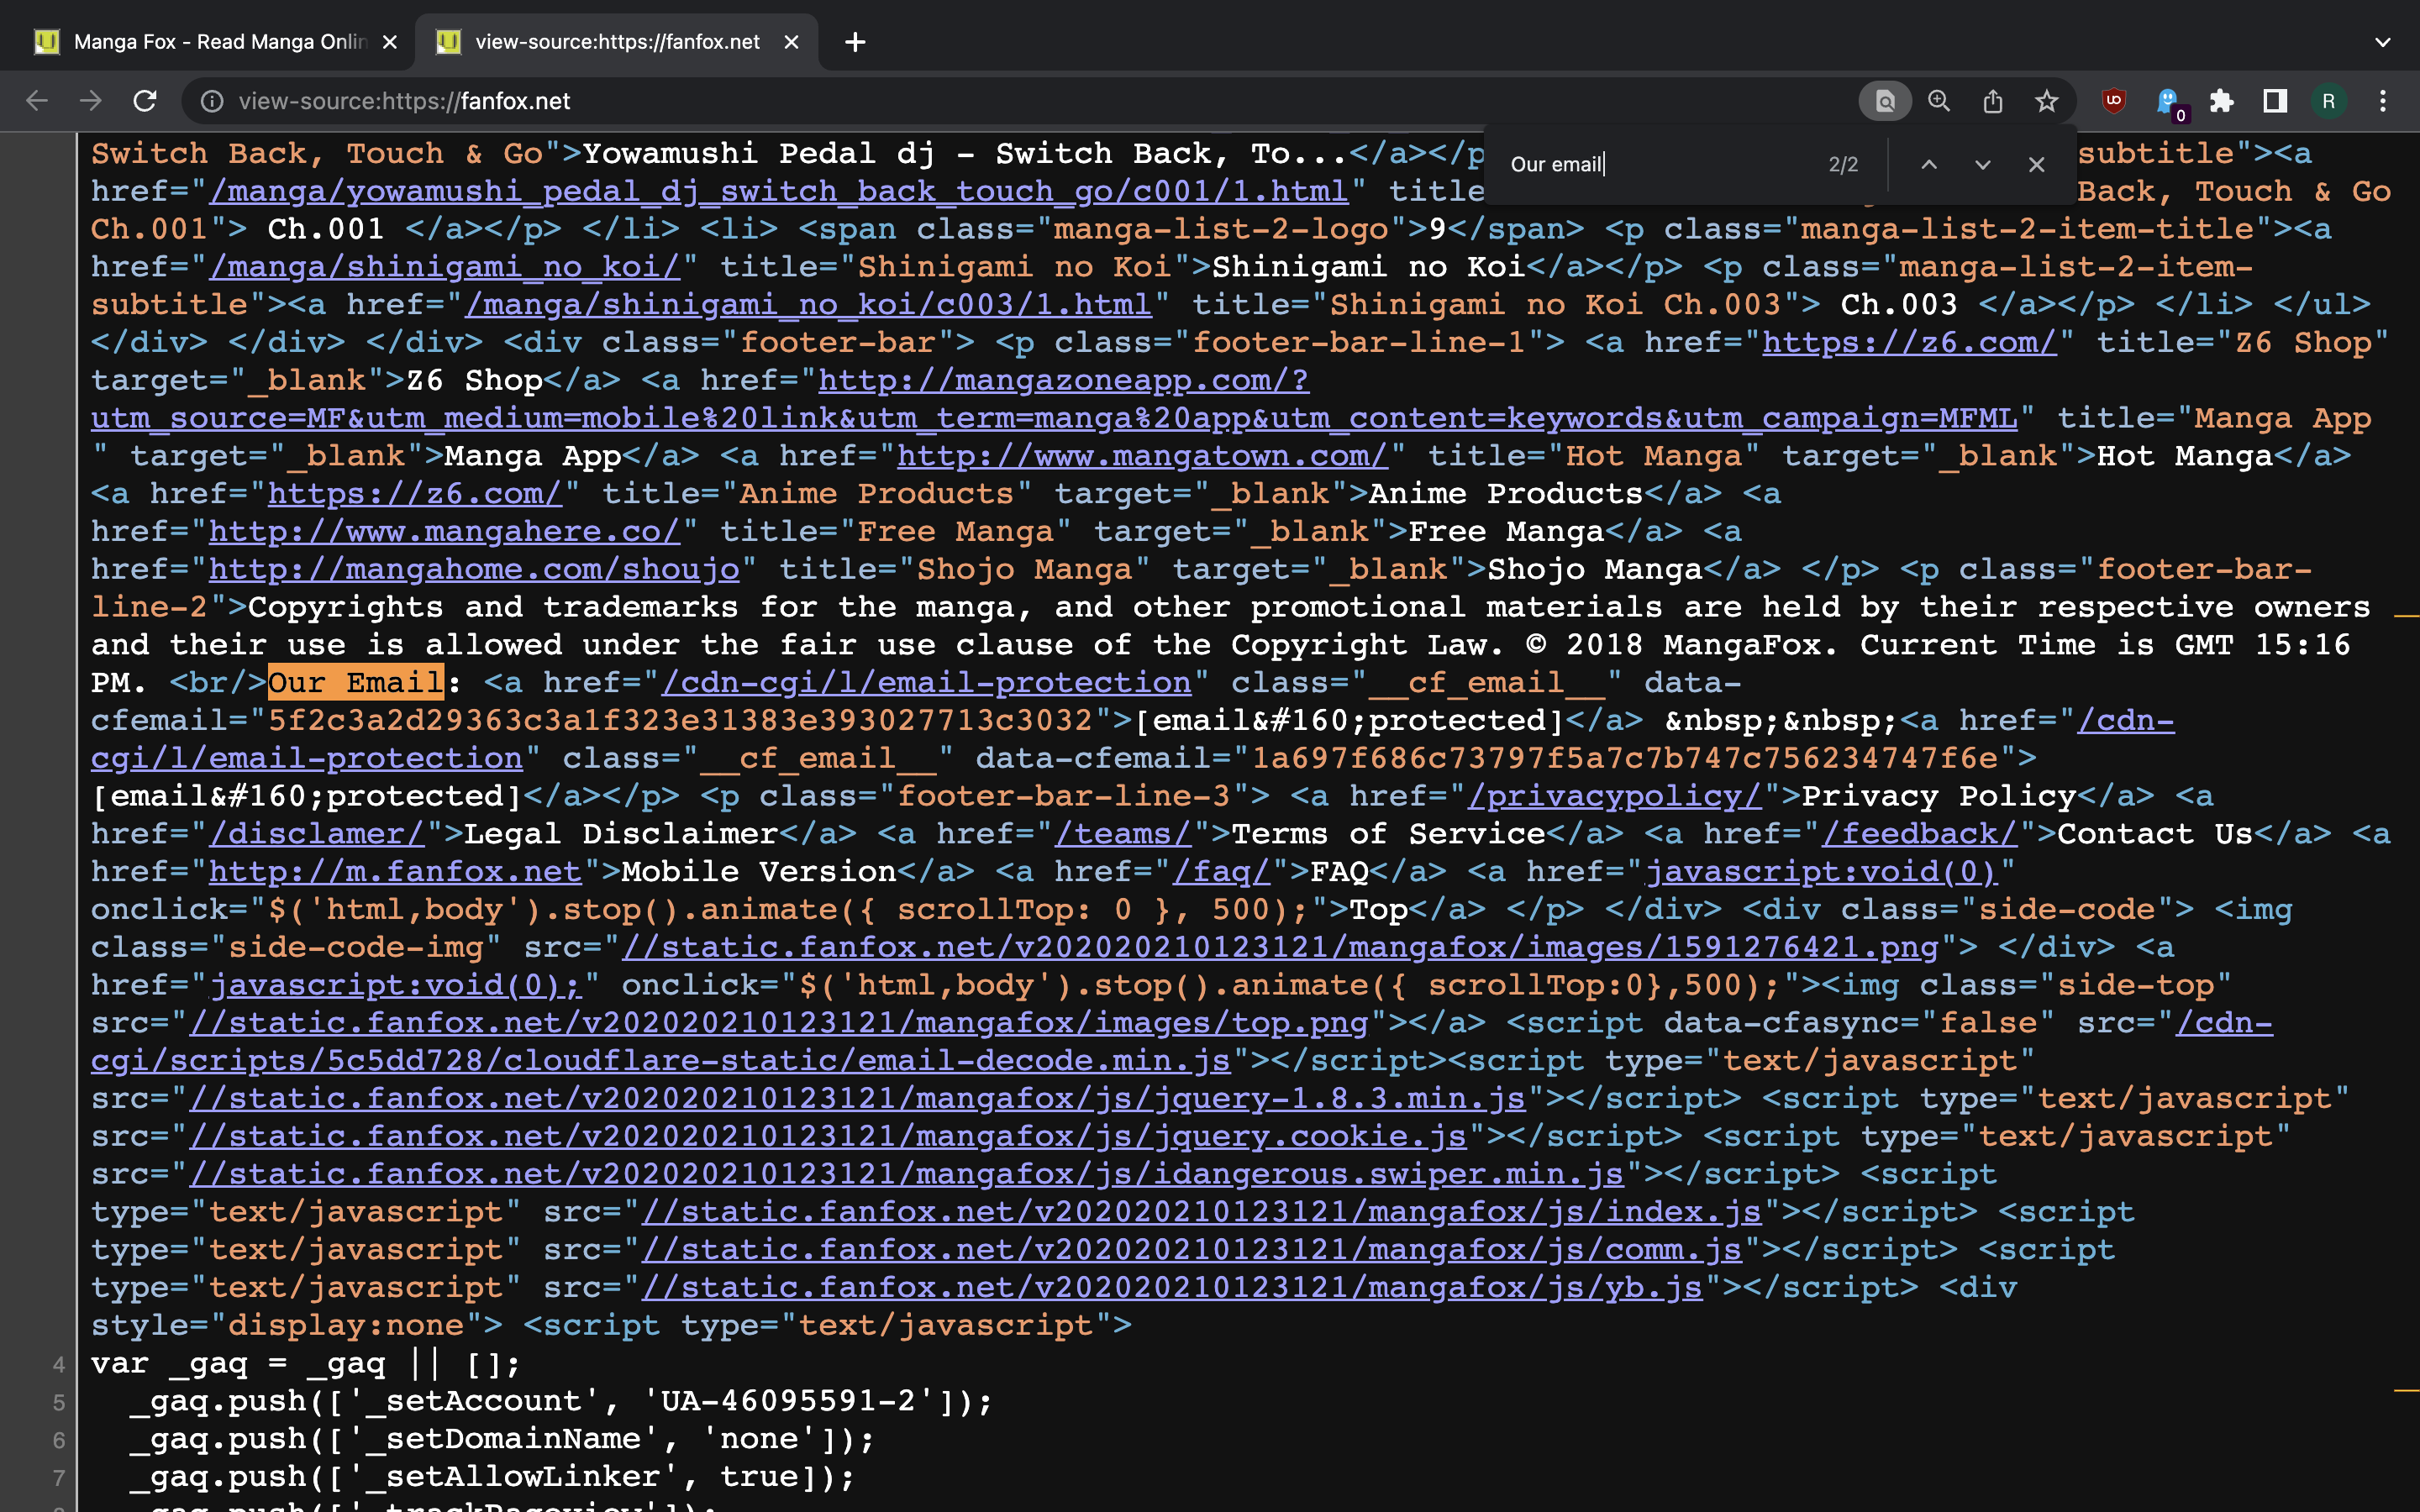The image size is (2420, 1512).
Task: Open the /manga/shinigami_no_koi/ link
Action: [444, 267]
